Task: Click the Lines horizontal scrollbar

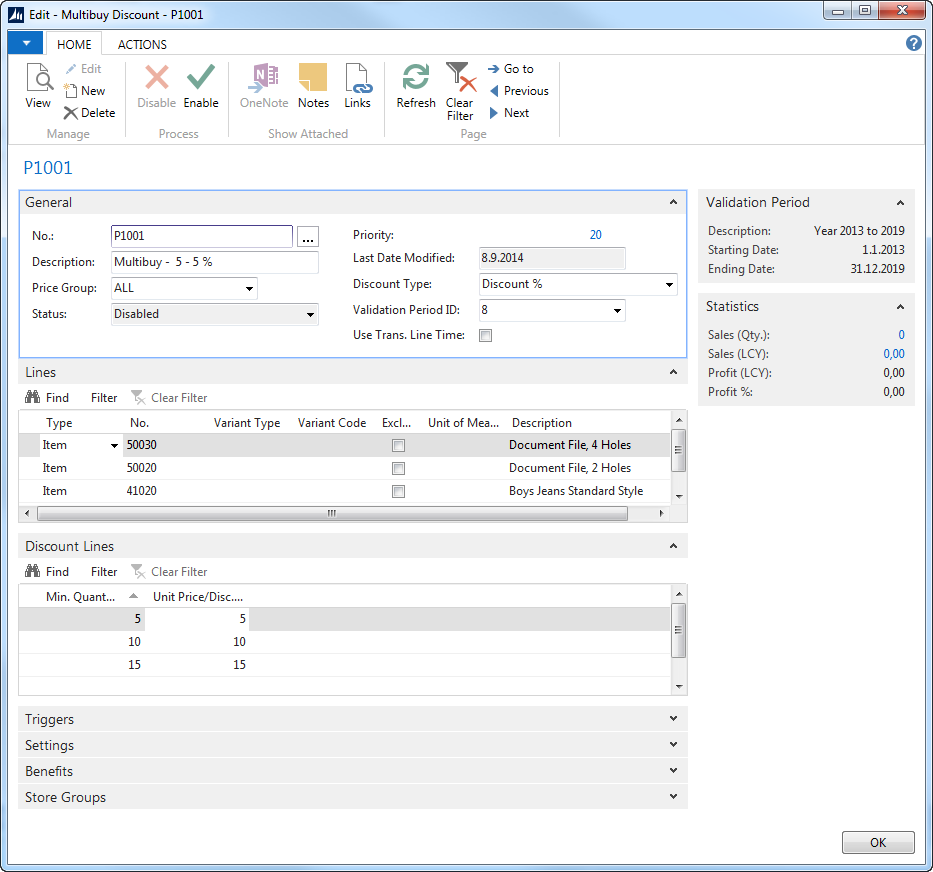Action: [332, 514]
